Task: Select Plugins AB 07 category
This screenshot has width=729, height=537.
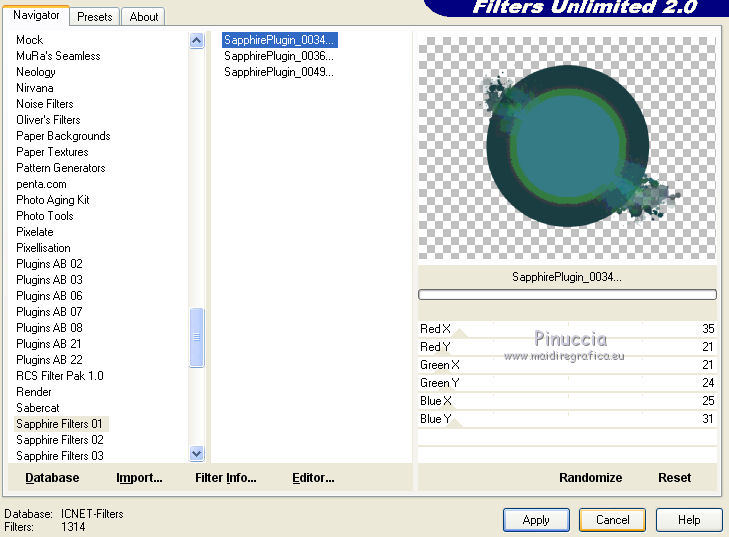Action: coord(49,312)
